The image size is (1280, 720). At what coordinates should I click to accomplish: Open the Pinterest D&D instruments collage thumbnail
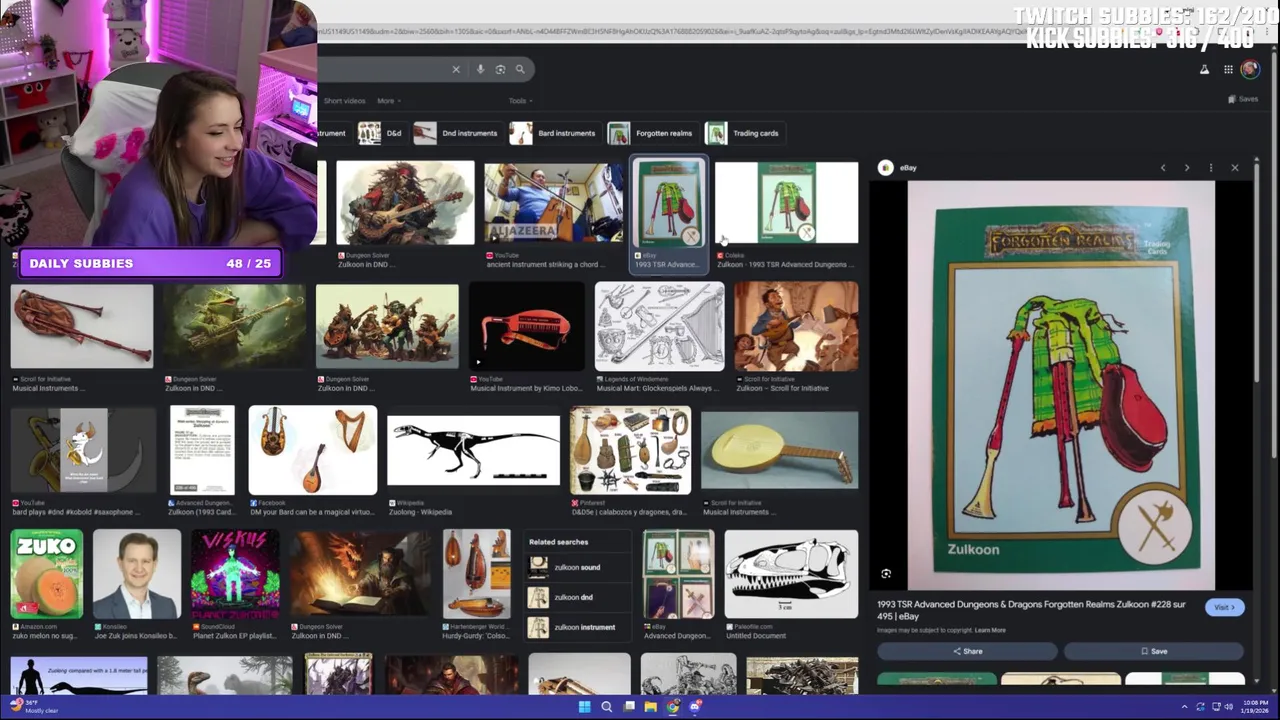click(630, 450)
